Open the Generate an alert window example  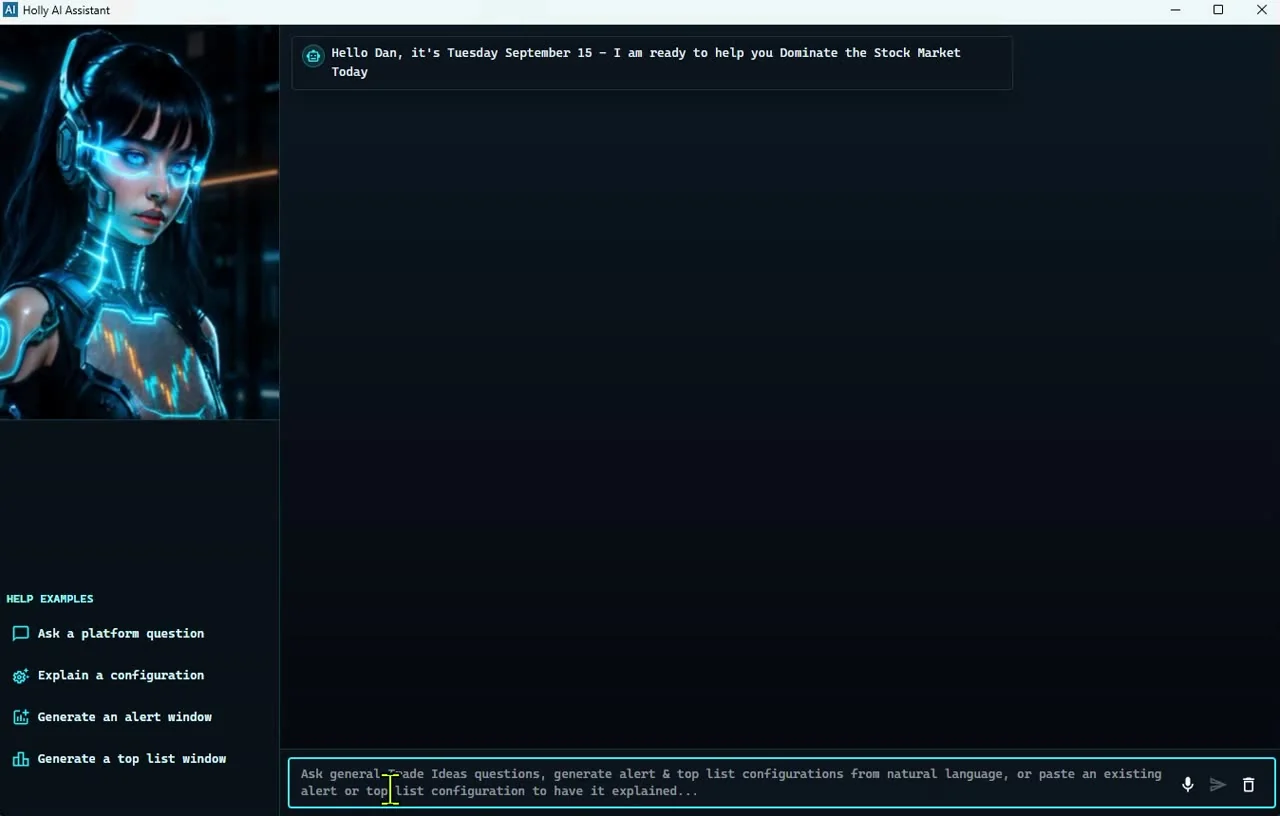pyautogui.click(x=125, y=717)
